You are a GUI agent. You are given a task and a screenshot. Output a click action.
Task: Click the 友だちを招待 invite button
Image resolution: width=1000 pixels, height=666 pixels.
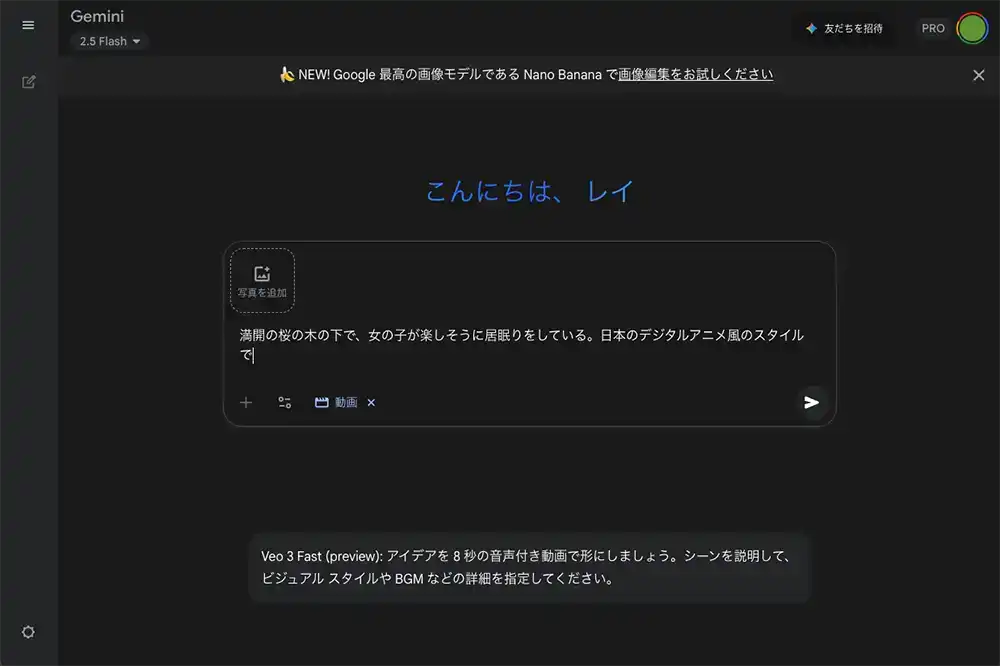pos(845,28)
